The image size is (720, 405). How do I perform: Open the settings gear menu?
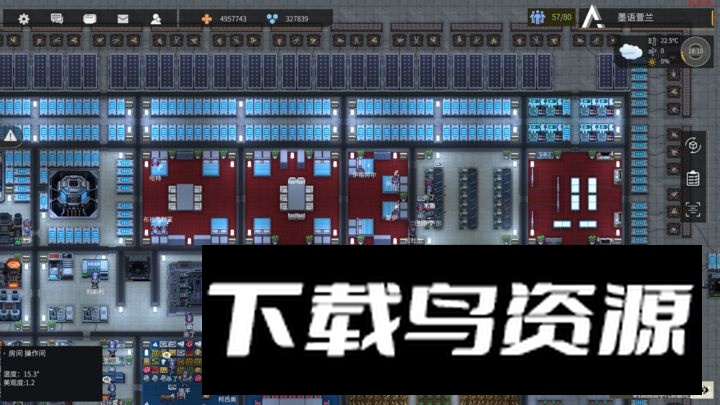coord(24,18)
